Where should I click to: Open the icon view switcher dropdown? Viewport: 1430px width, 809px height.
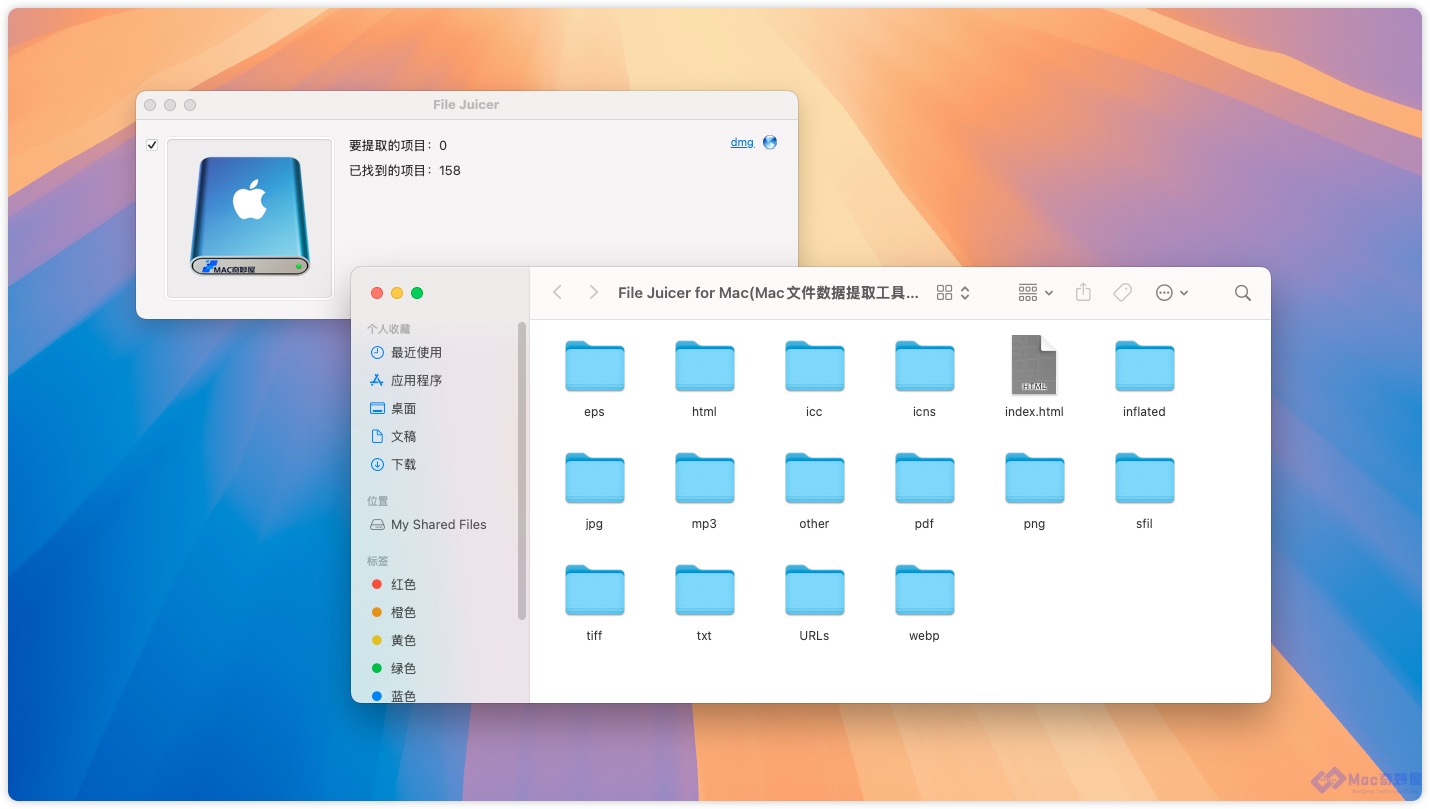pos(953,293)
